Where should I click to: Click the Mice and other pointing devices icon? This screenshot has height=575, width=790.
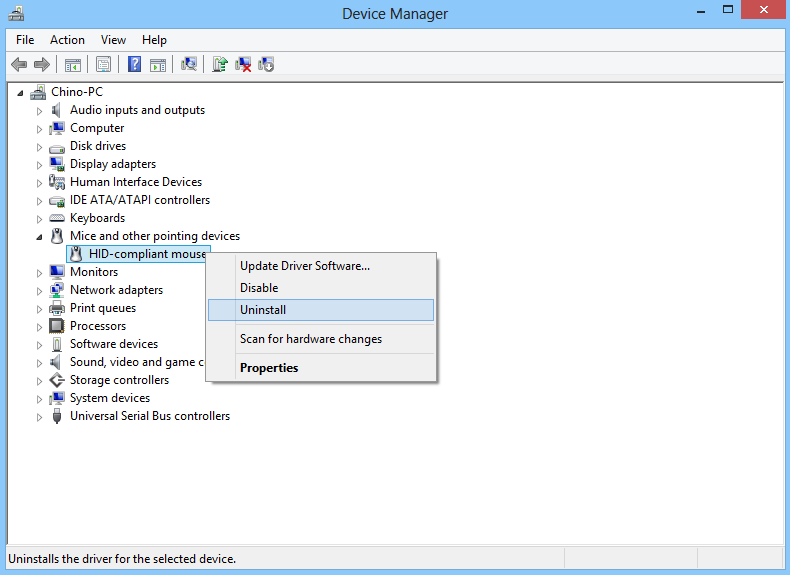coord(57,236)
